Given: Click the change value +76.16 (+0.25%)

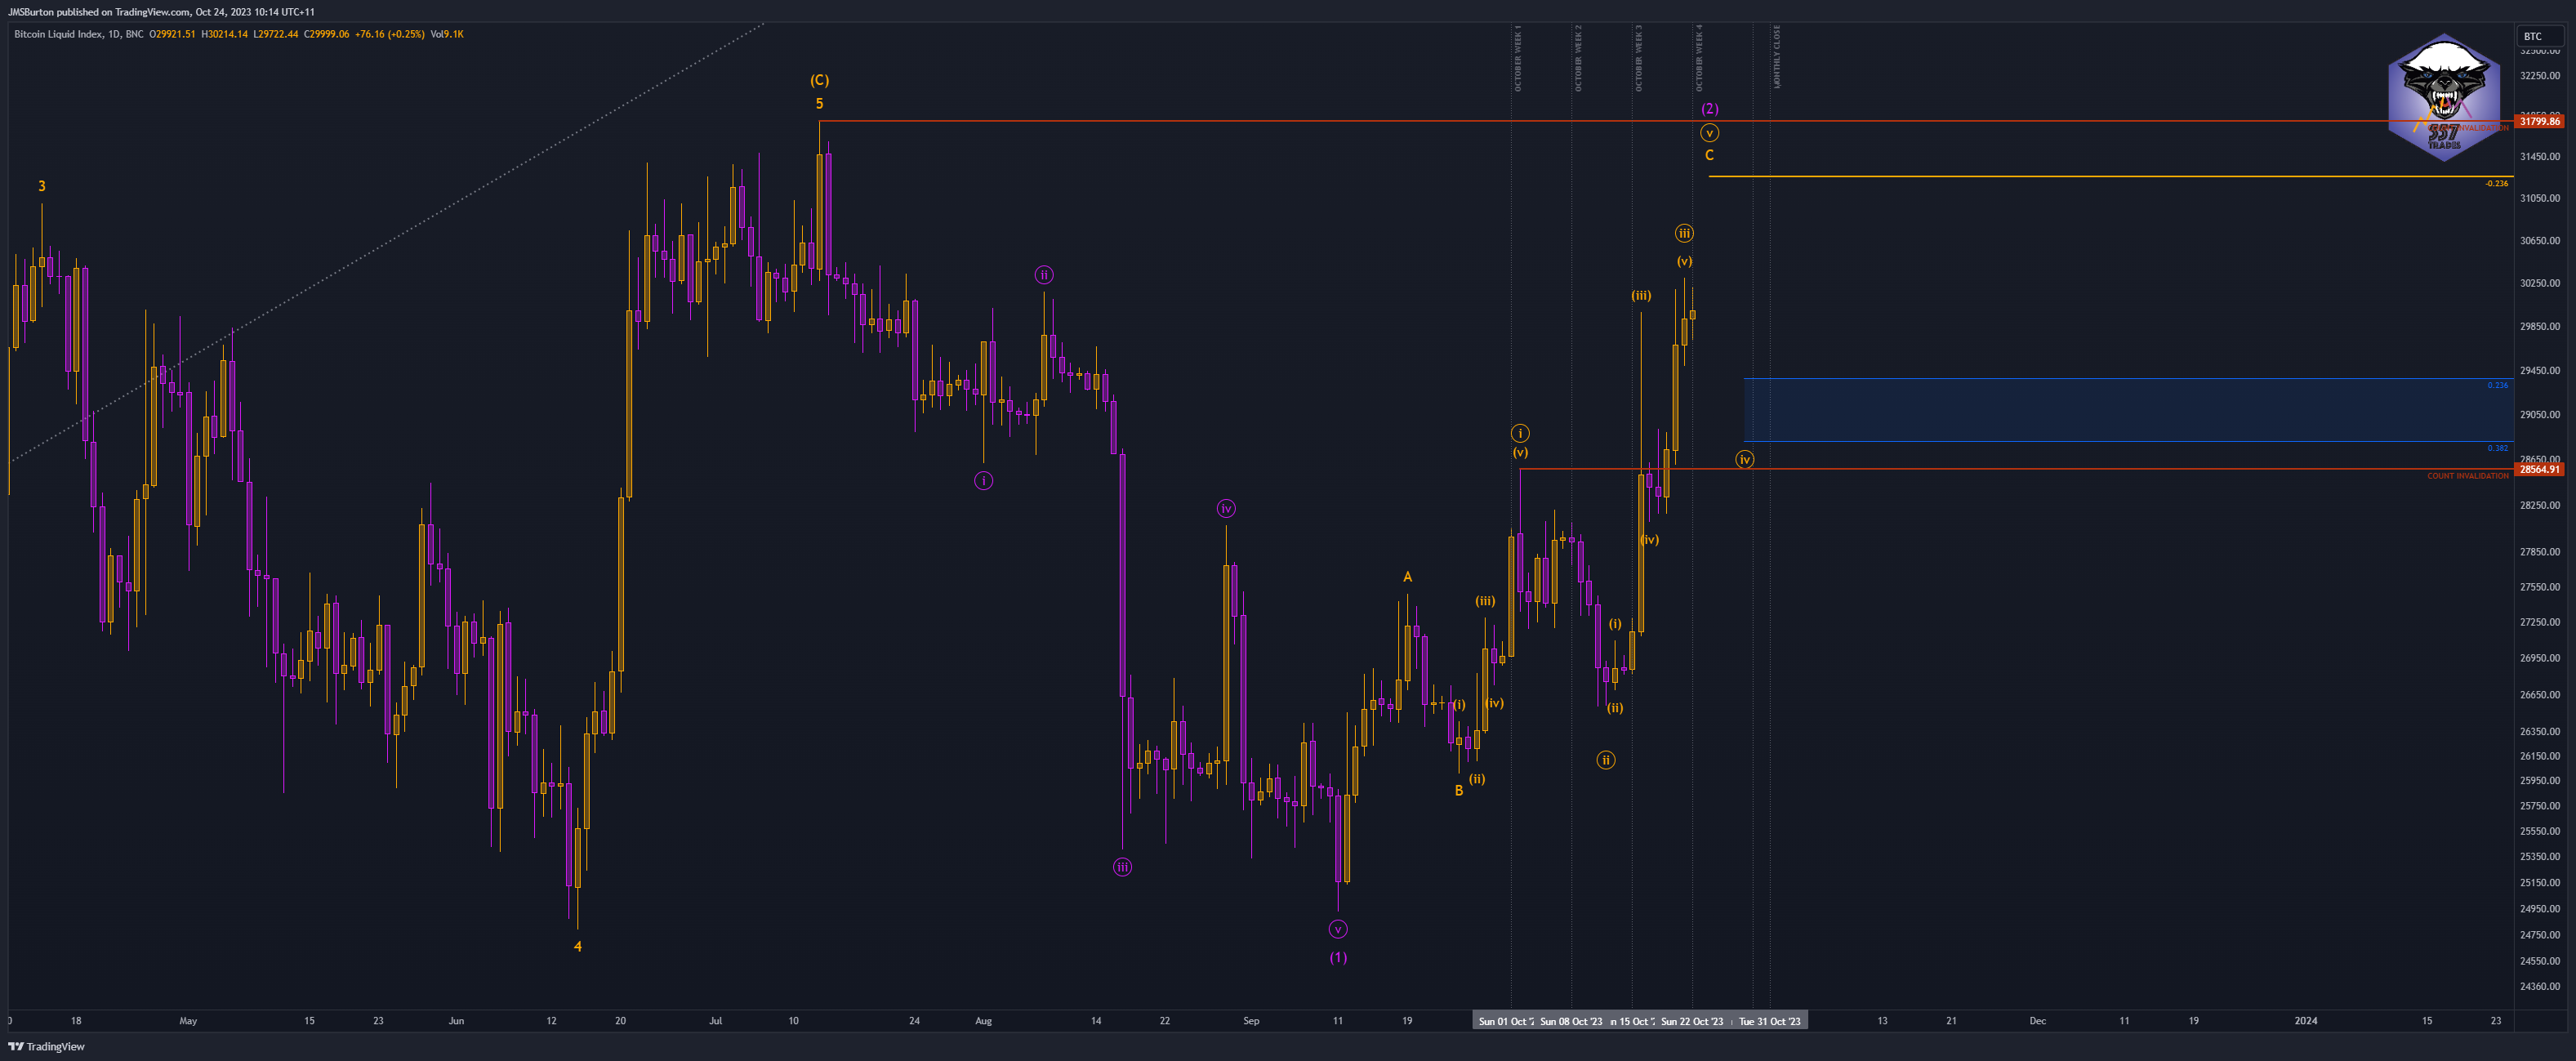Looking at the screenshot, I should 390,34.
